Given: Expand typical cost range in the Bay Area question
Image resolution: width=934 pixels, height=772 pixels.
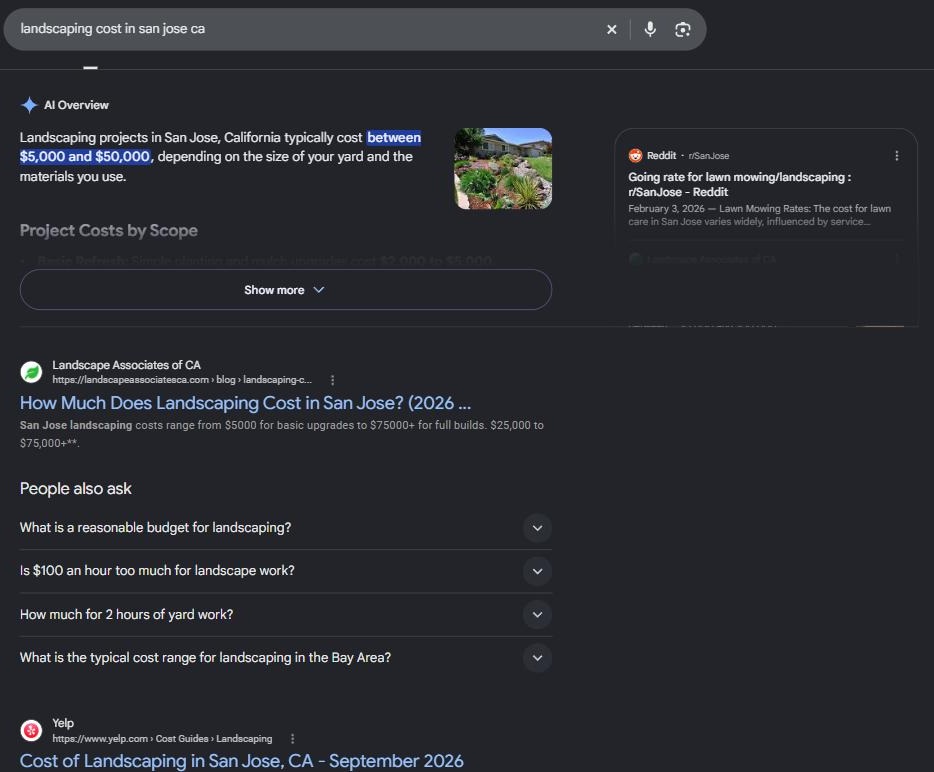Looking at the screenshot, I should 285,658.
